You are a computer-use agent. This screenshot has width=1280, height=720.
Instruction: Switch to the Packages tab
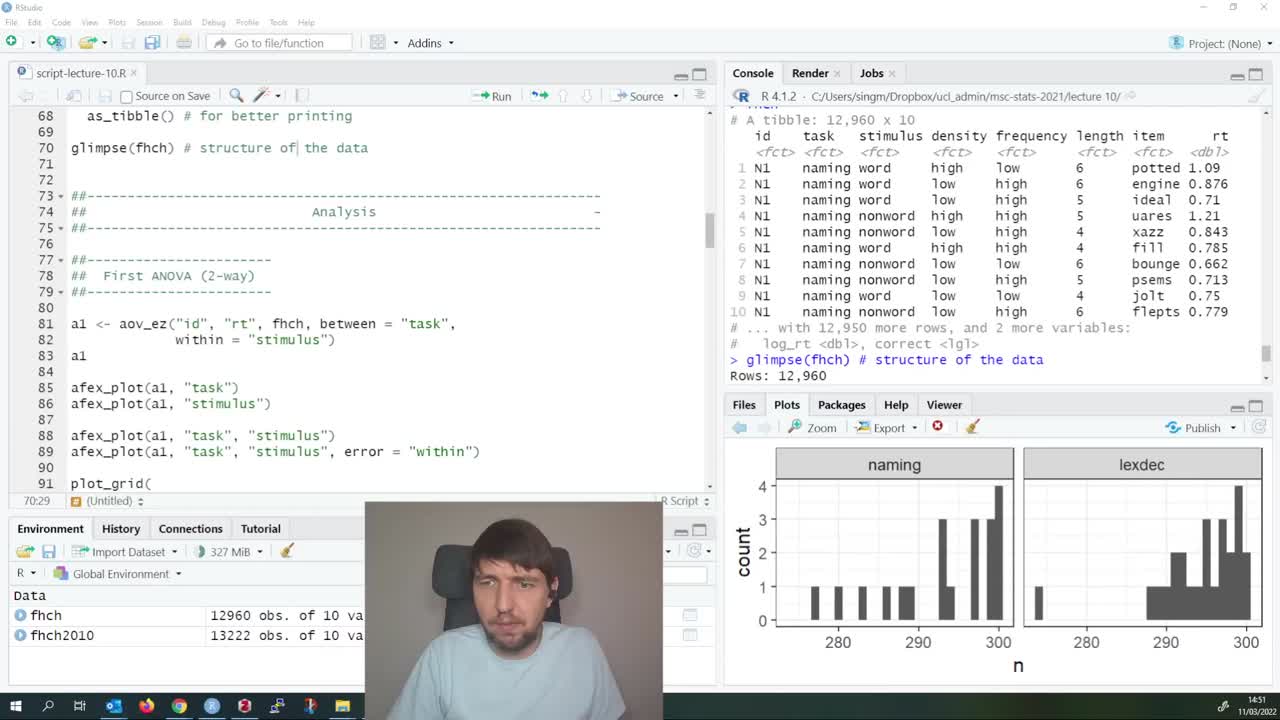841,404
